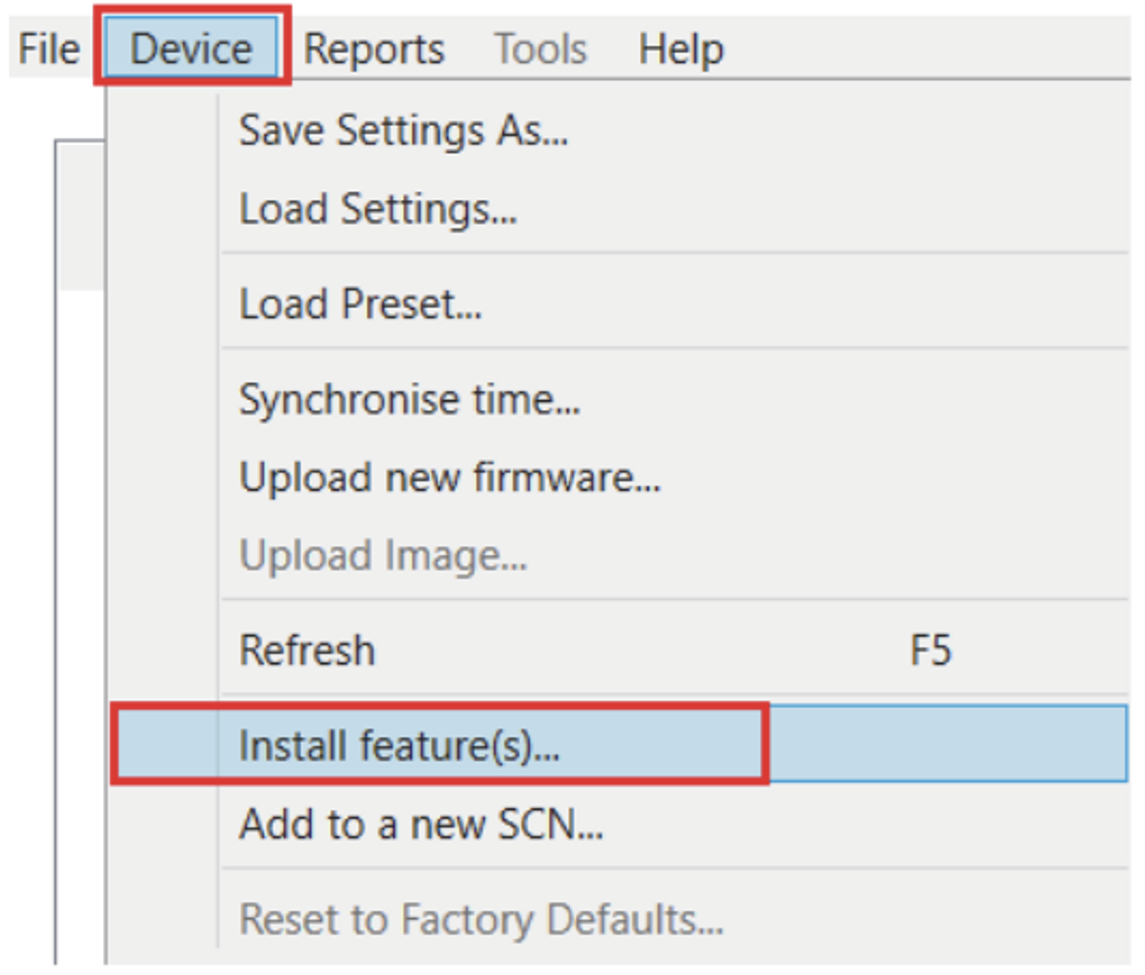This screenshot has width=1145, height=975.
Task: Select Load Settings… in the Device menu
Action: coord(378,209)
